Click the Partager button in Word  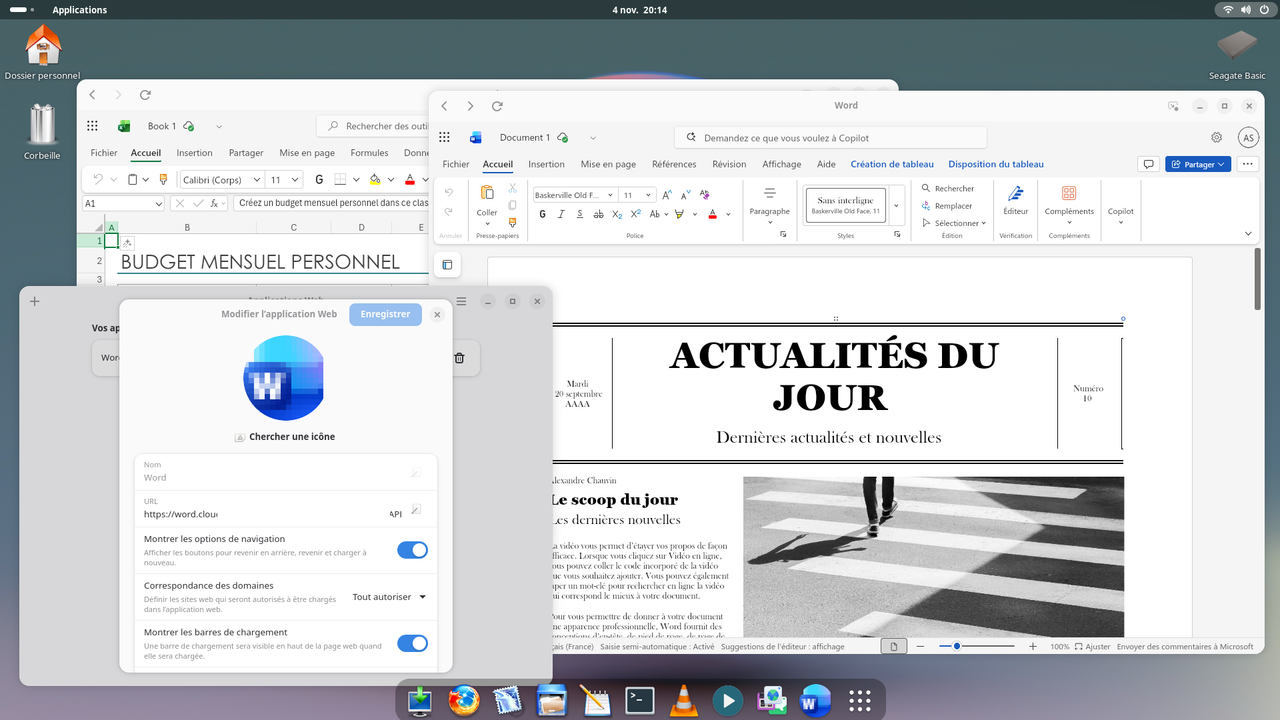tap(1197, 163)
